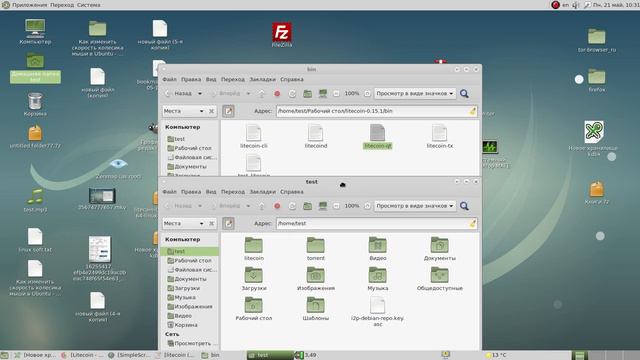Open view mode dropdown in bin window

(415, 94)
